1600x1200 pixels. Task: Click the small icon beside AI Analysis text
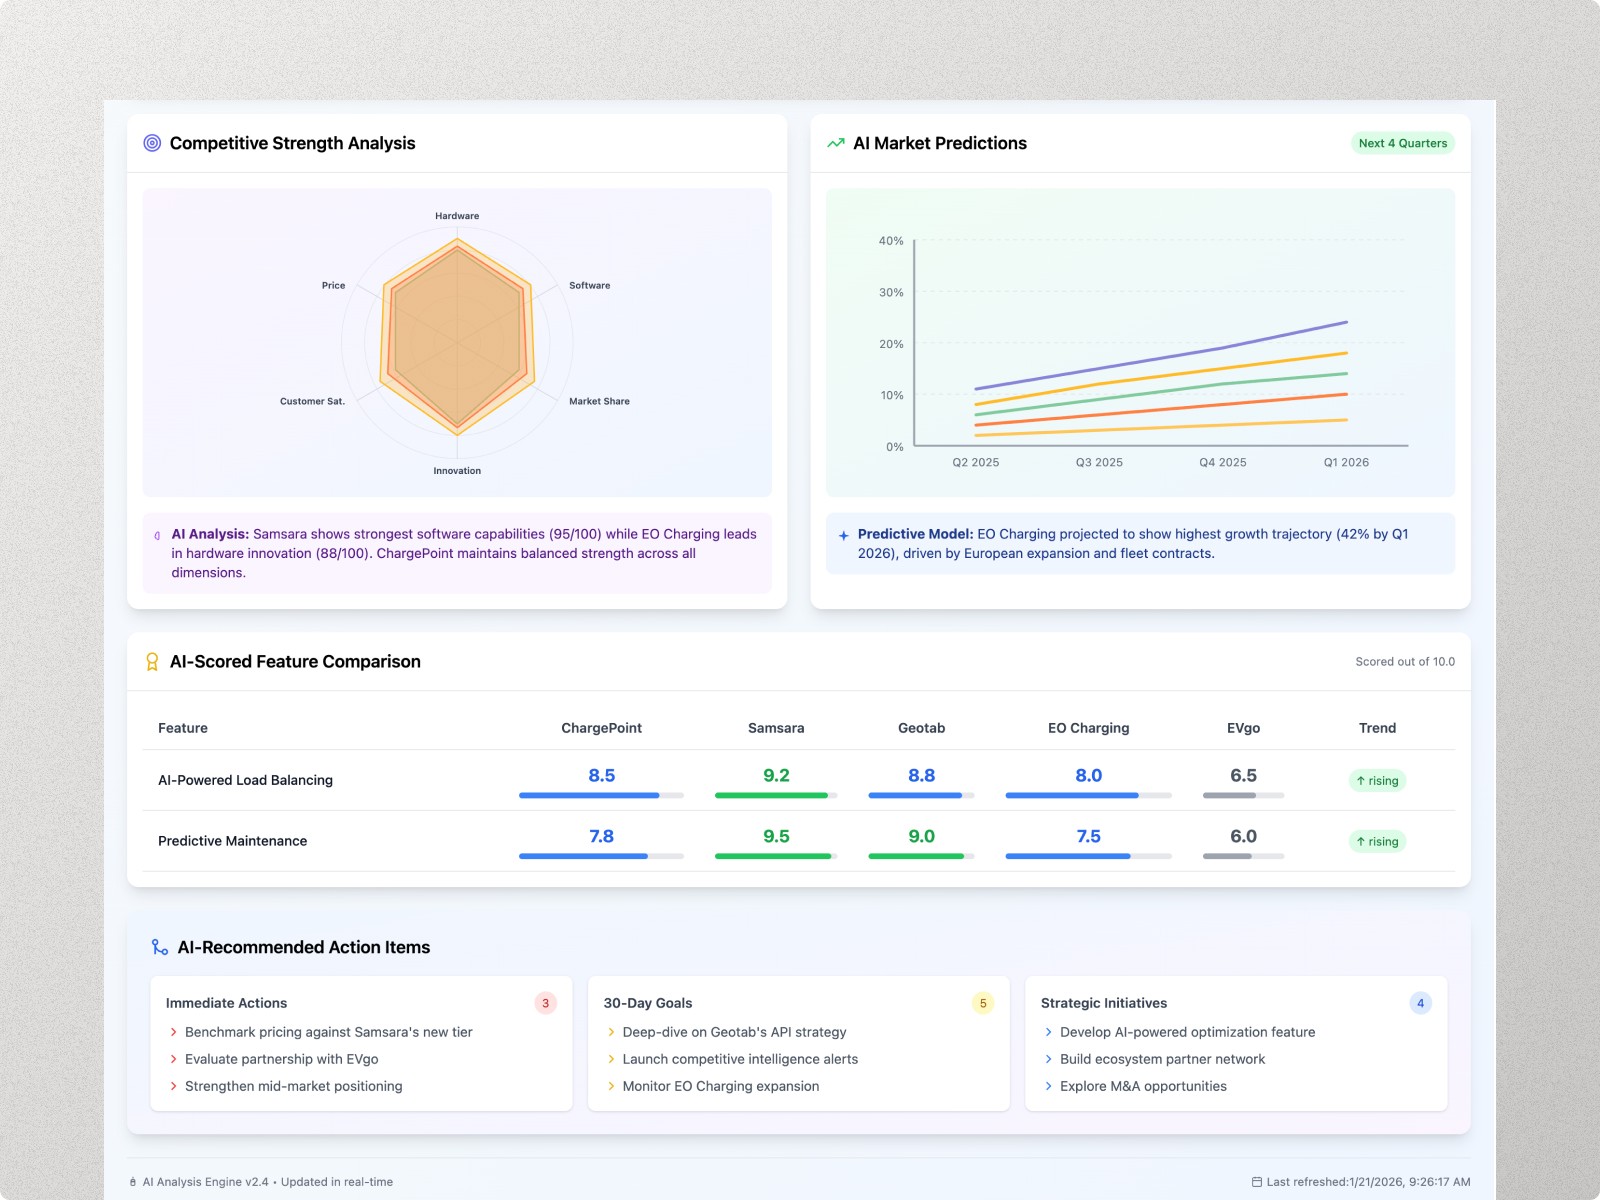[157, 536]
